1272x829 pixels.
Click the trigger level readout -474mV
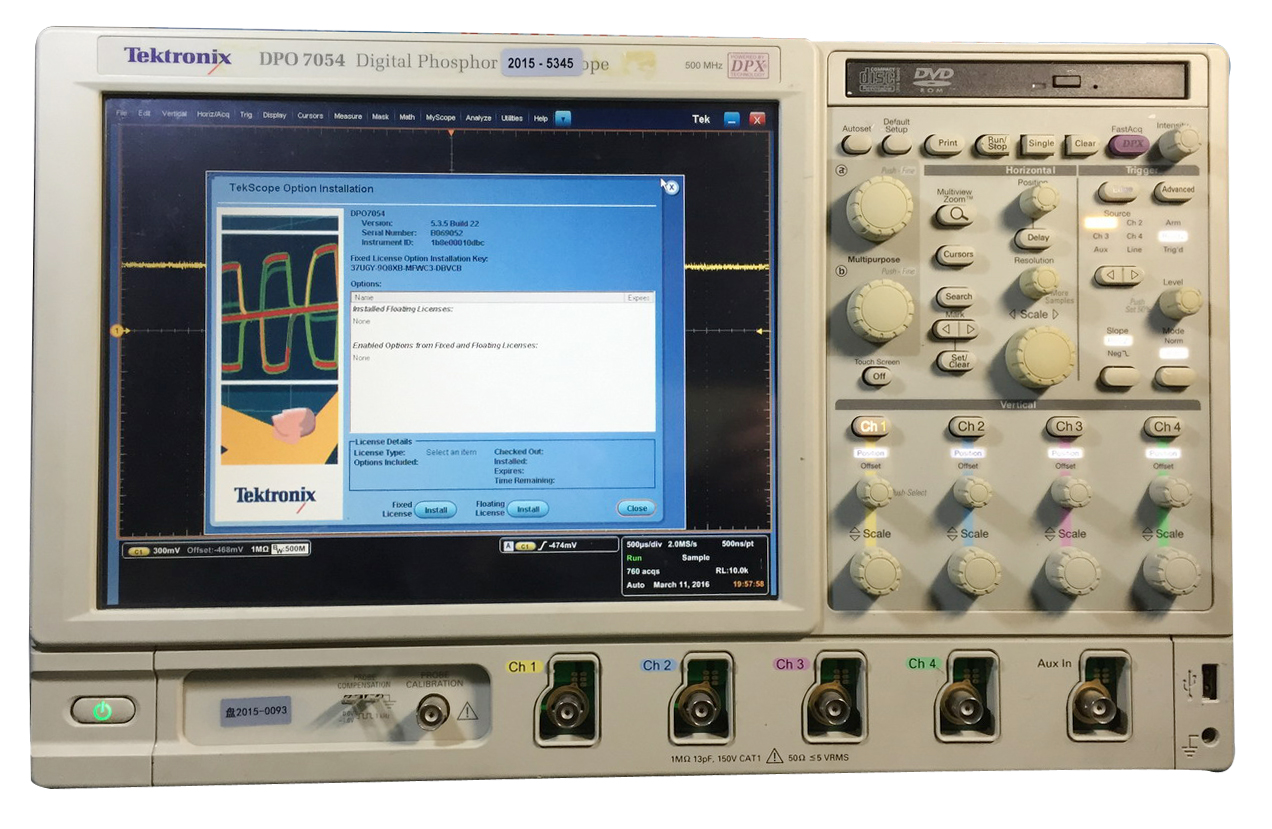pos(560,546)
